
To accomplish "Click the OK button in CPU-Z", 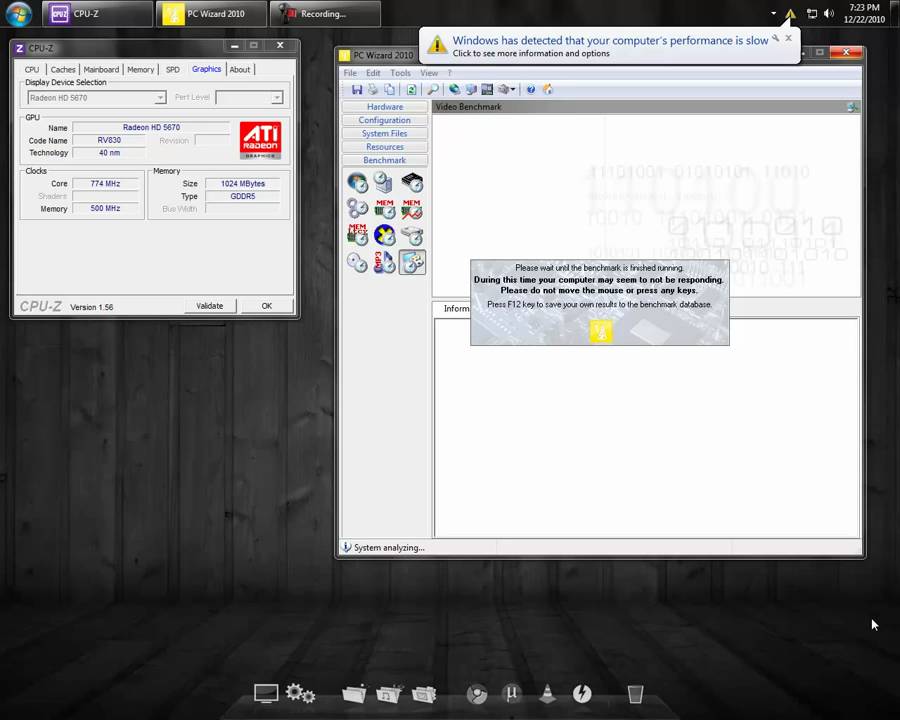I will (267, 306).
